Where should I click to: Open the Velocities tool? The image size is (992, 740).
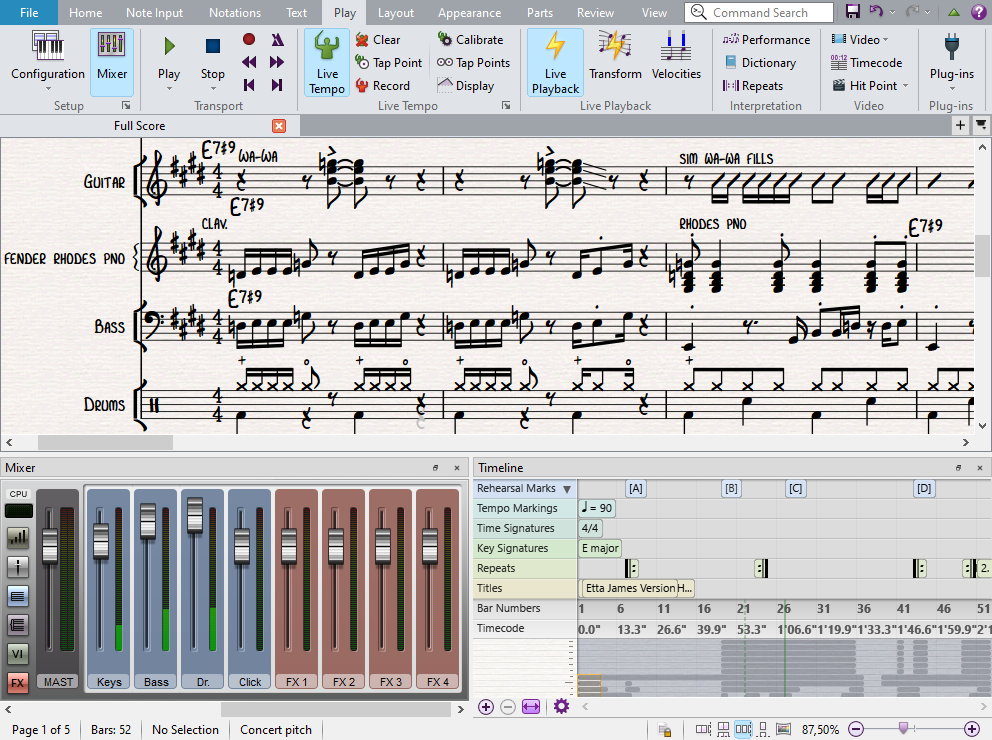676,57
